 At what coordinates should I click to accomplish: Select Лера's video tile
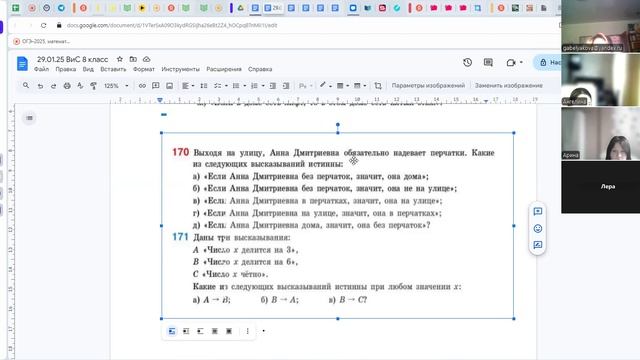click(x=600, y=187)
